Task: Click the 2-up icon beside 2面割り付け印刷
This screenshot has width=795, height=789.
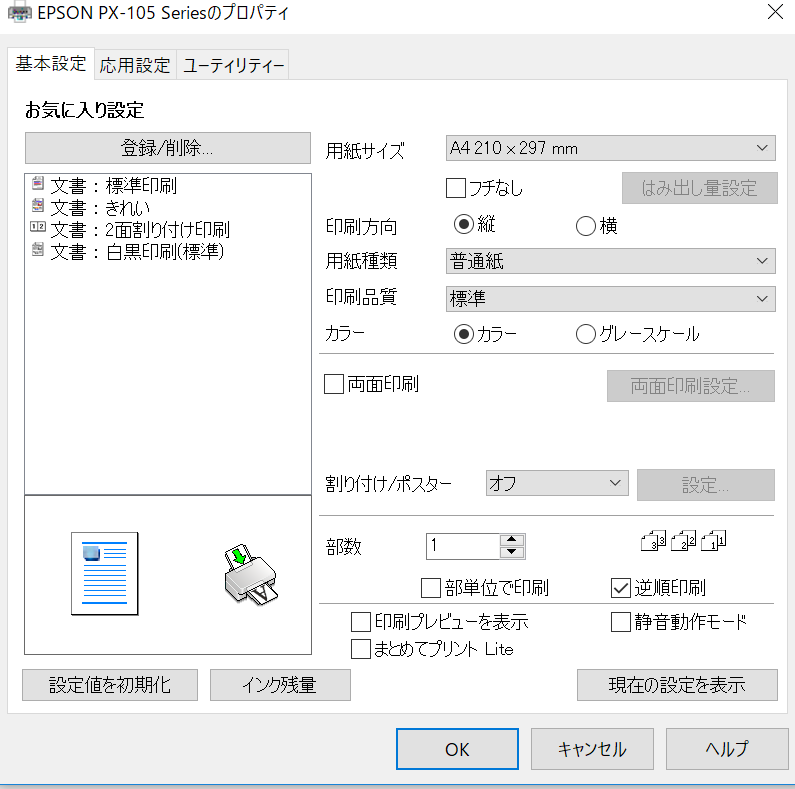Action: pyautogui.click(x=38, y=227)
